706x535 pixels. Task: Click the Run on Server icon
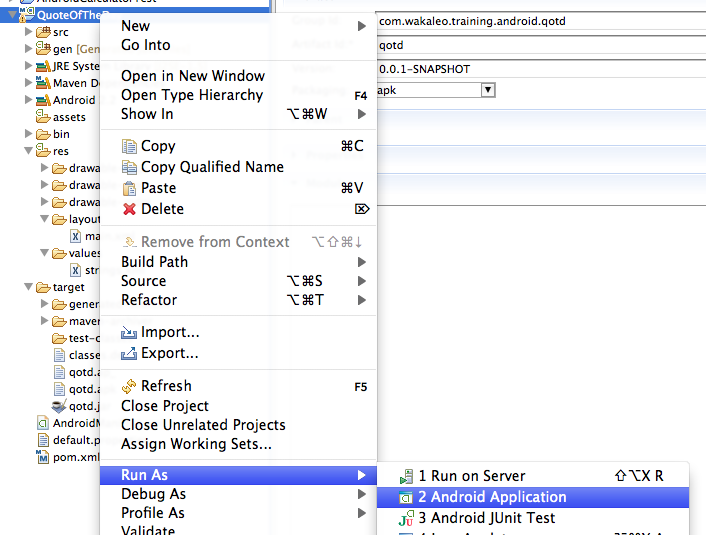406,476
